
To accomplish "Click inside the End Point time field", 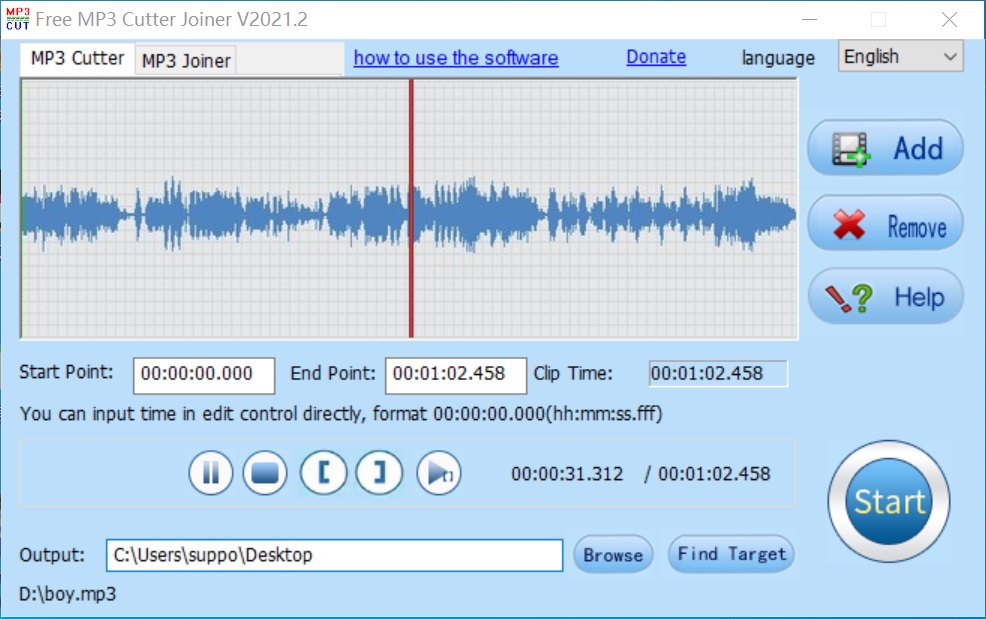I will click(455, 376).
